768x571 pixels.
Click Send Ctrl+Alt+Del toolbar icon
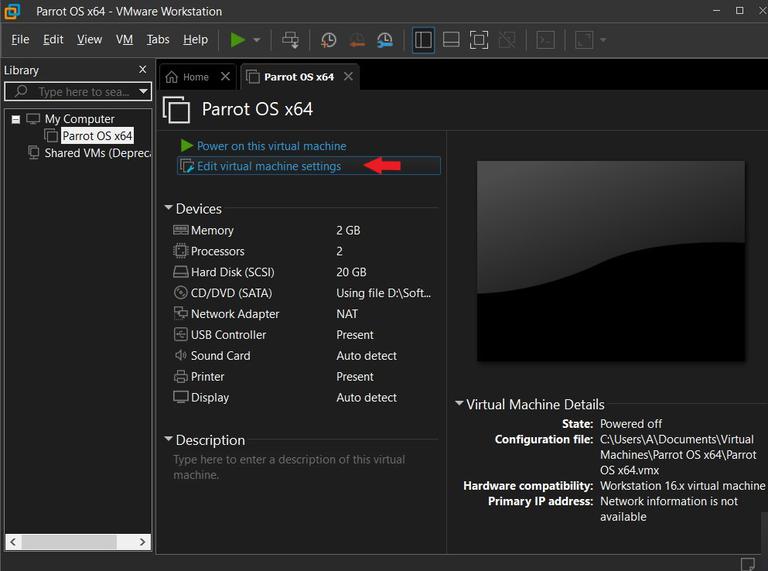click(x=291, y=40)
